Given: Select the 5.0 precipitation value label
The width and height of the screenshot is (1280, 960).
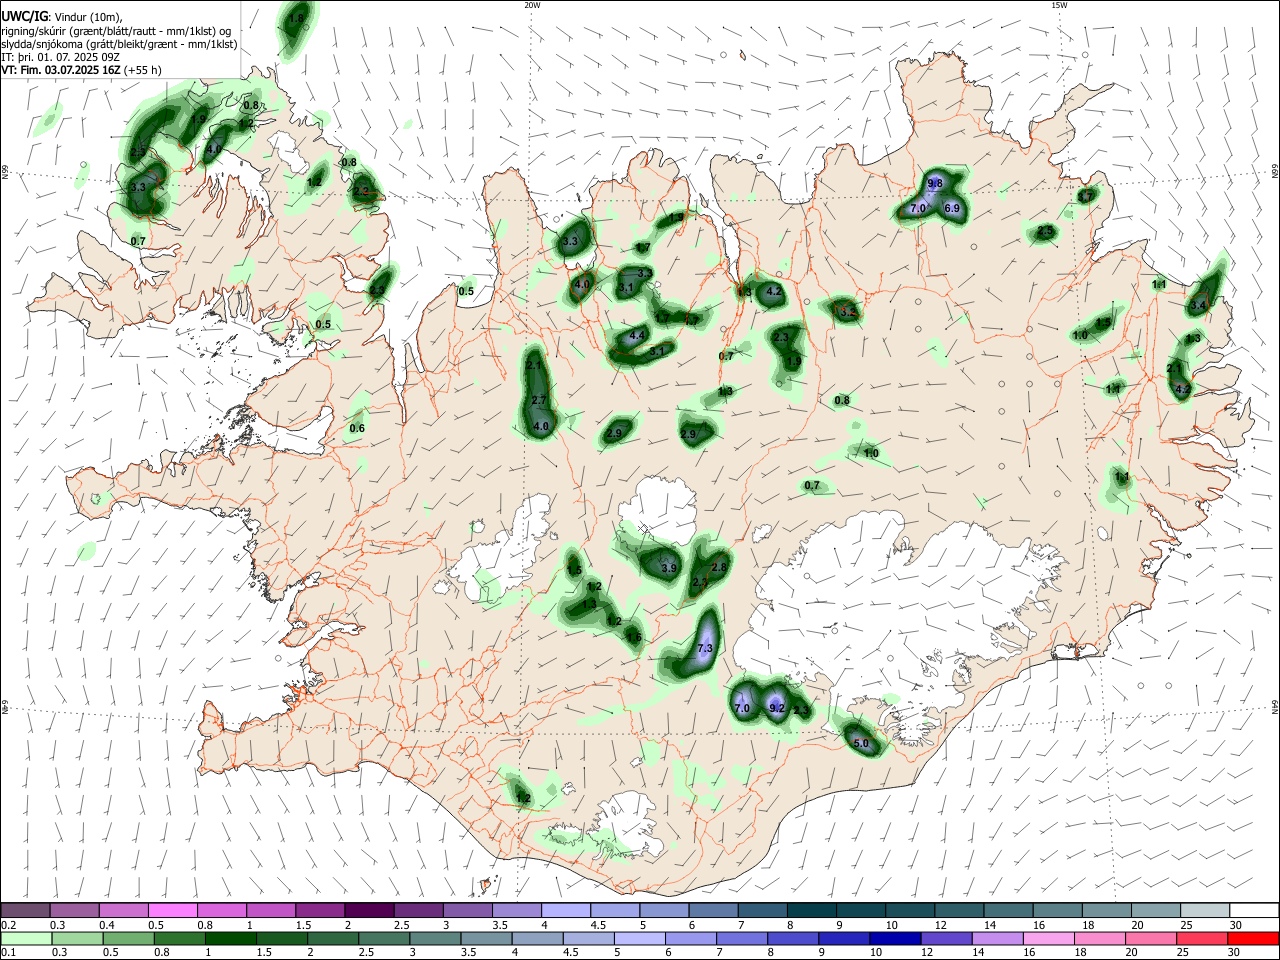Looking at the screenshot, I should 861,744.
